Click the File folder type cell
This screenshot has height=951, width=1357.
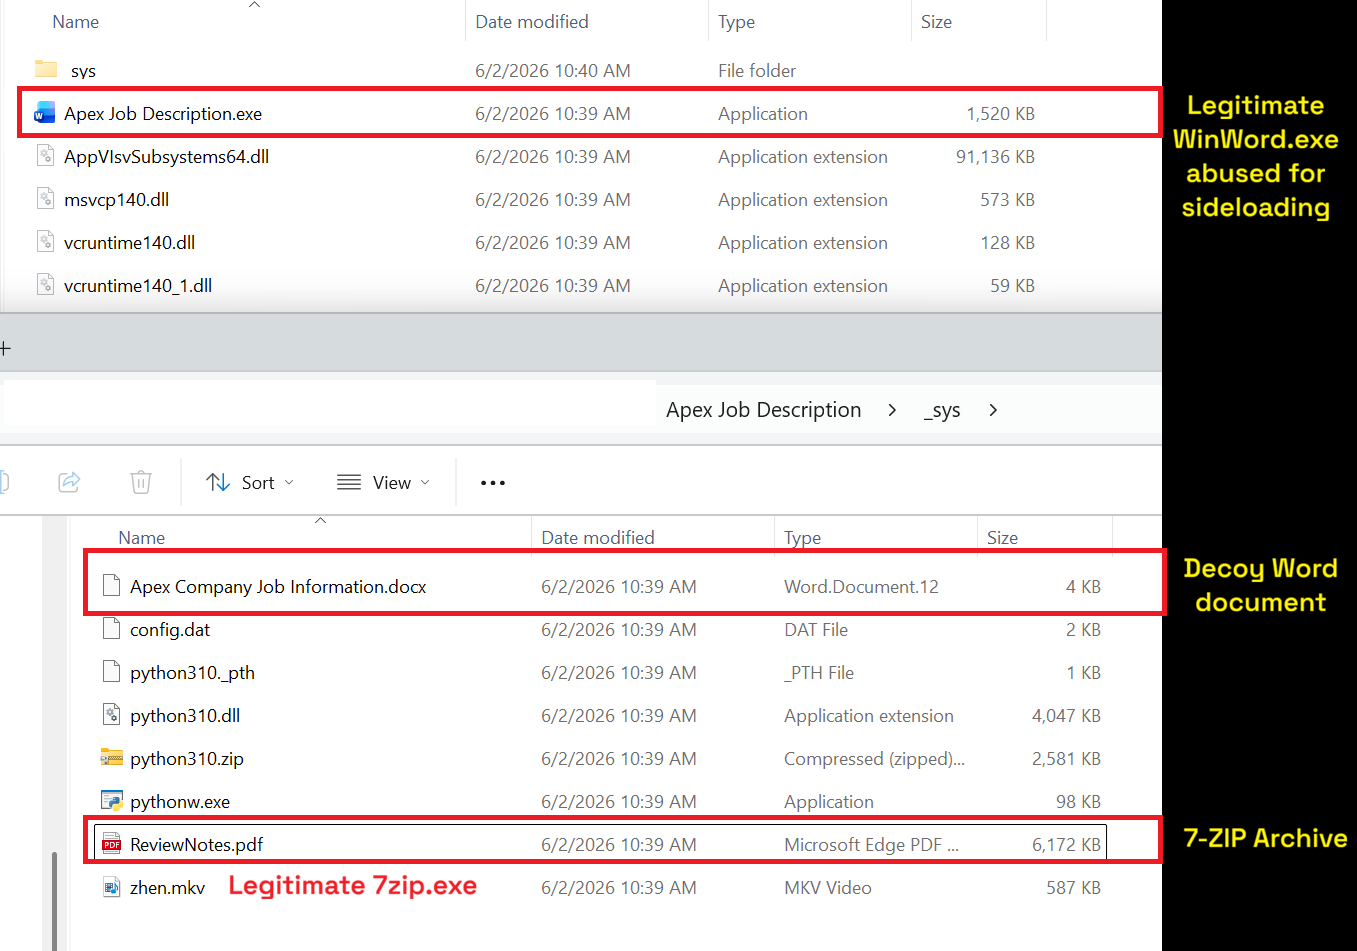tap(757, 70)
